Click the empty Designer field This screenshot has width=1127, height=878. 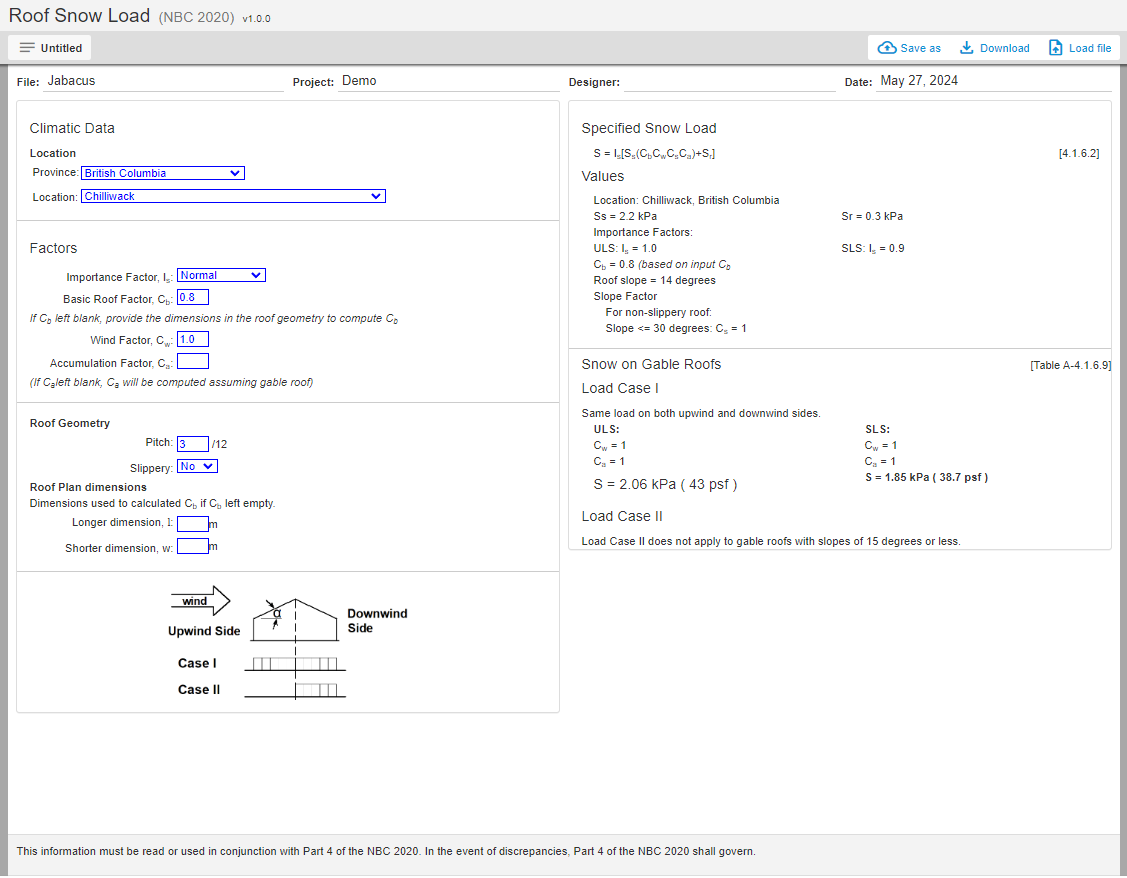tap(730, 81)
